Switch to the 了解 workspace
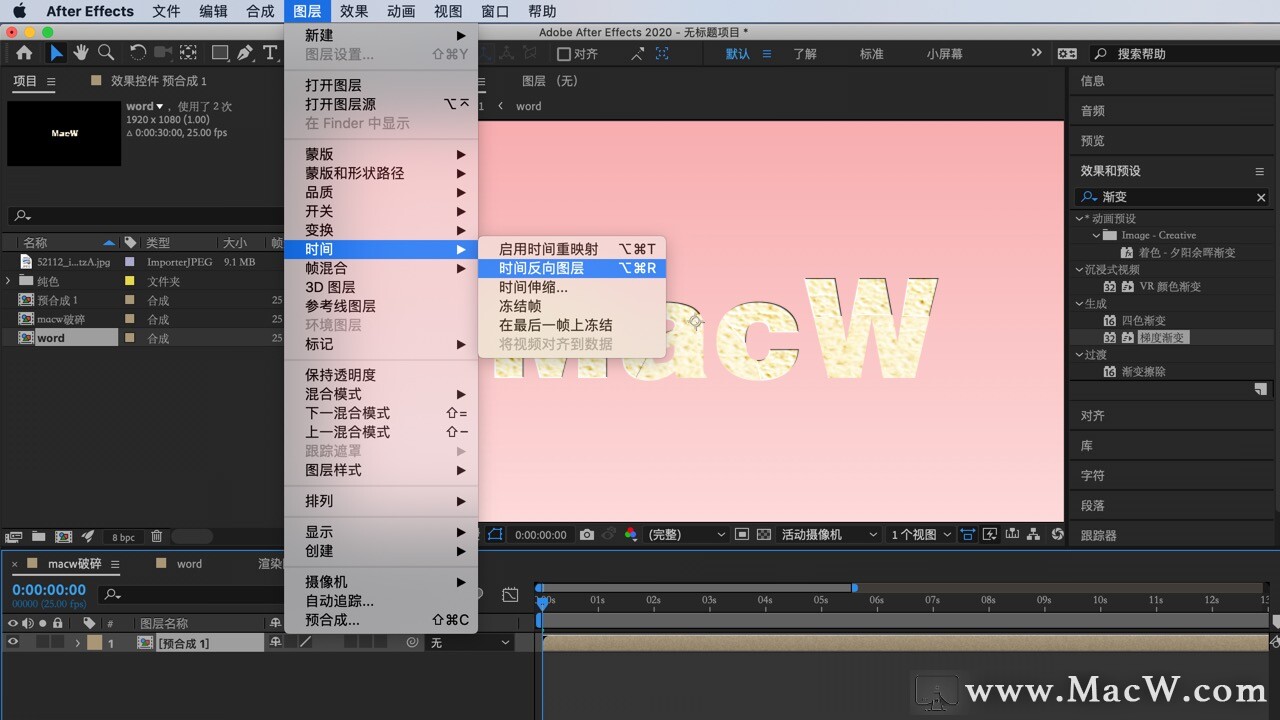Image resolution: width=1280 pixels, height=720 pixels. click(x=805, y=54)
